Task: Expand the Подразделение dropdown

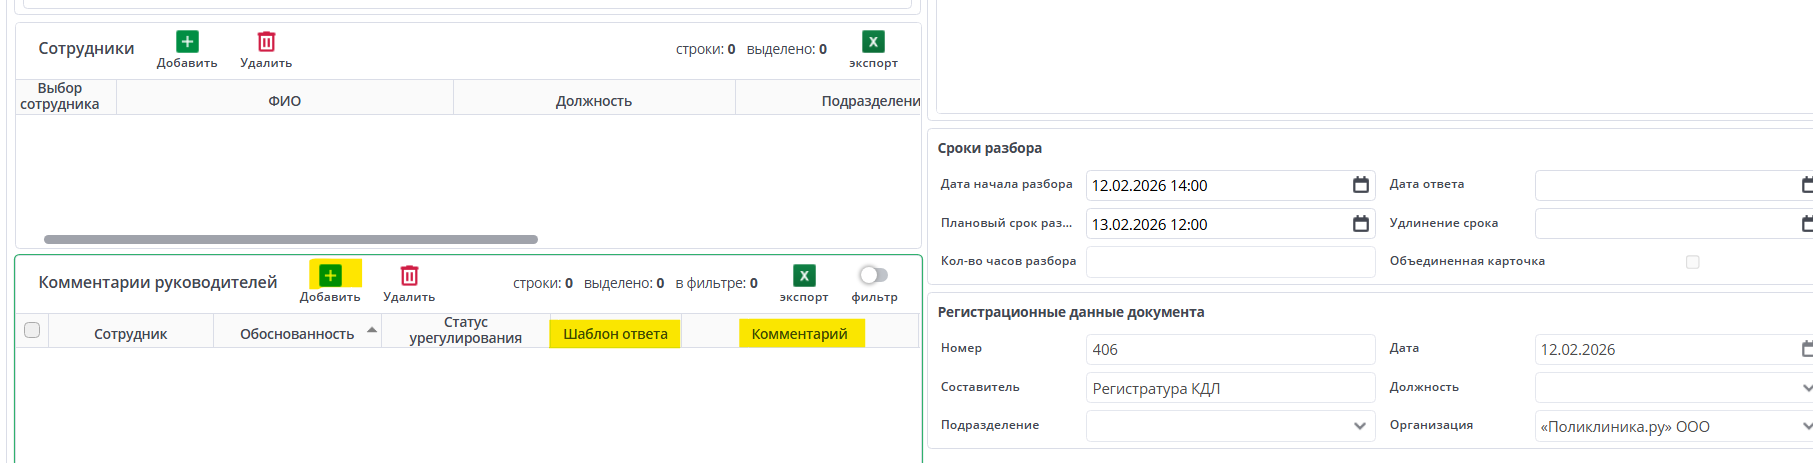Action: (x=1359, y=426)
